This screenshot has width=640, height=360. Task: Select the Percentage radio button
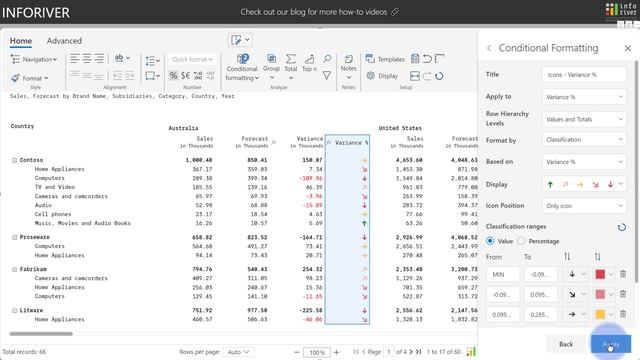pyautogui.click(x=521, y=241)
